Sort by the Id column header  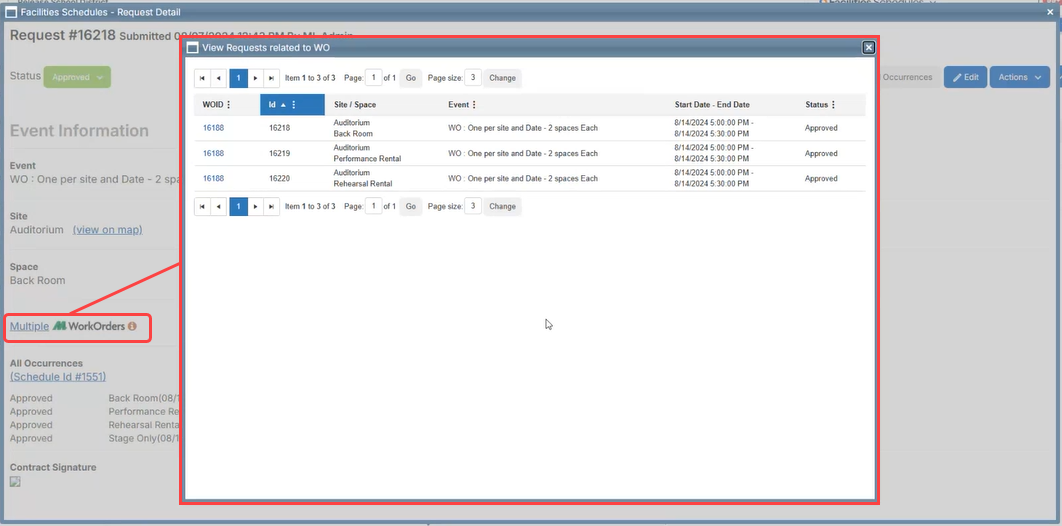pos(272,105)
